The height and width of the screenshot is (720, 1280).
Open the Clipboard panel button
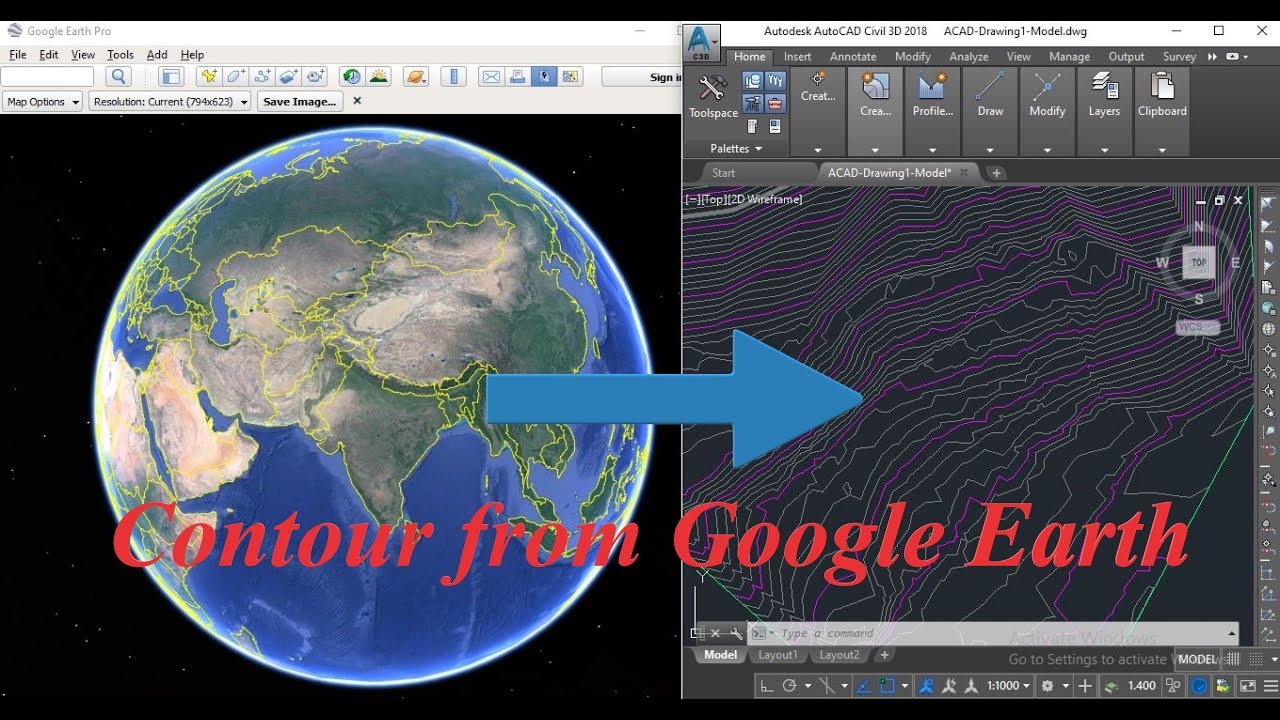[1162, 96]
